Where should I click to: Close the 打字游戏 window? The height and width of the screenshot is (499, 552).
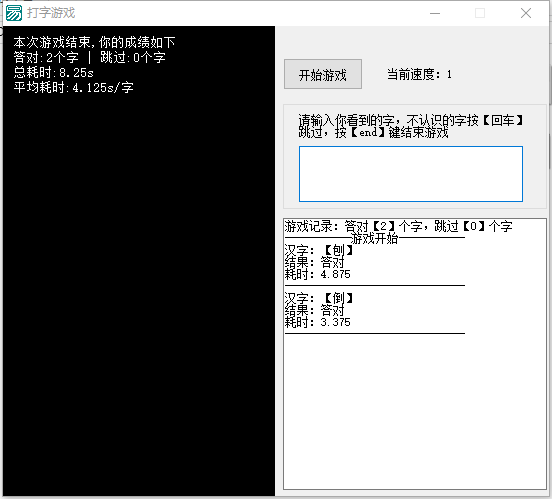[x=526, y=13]
